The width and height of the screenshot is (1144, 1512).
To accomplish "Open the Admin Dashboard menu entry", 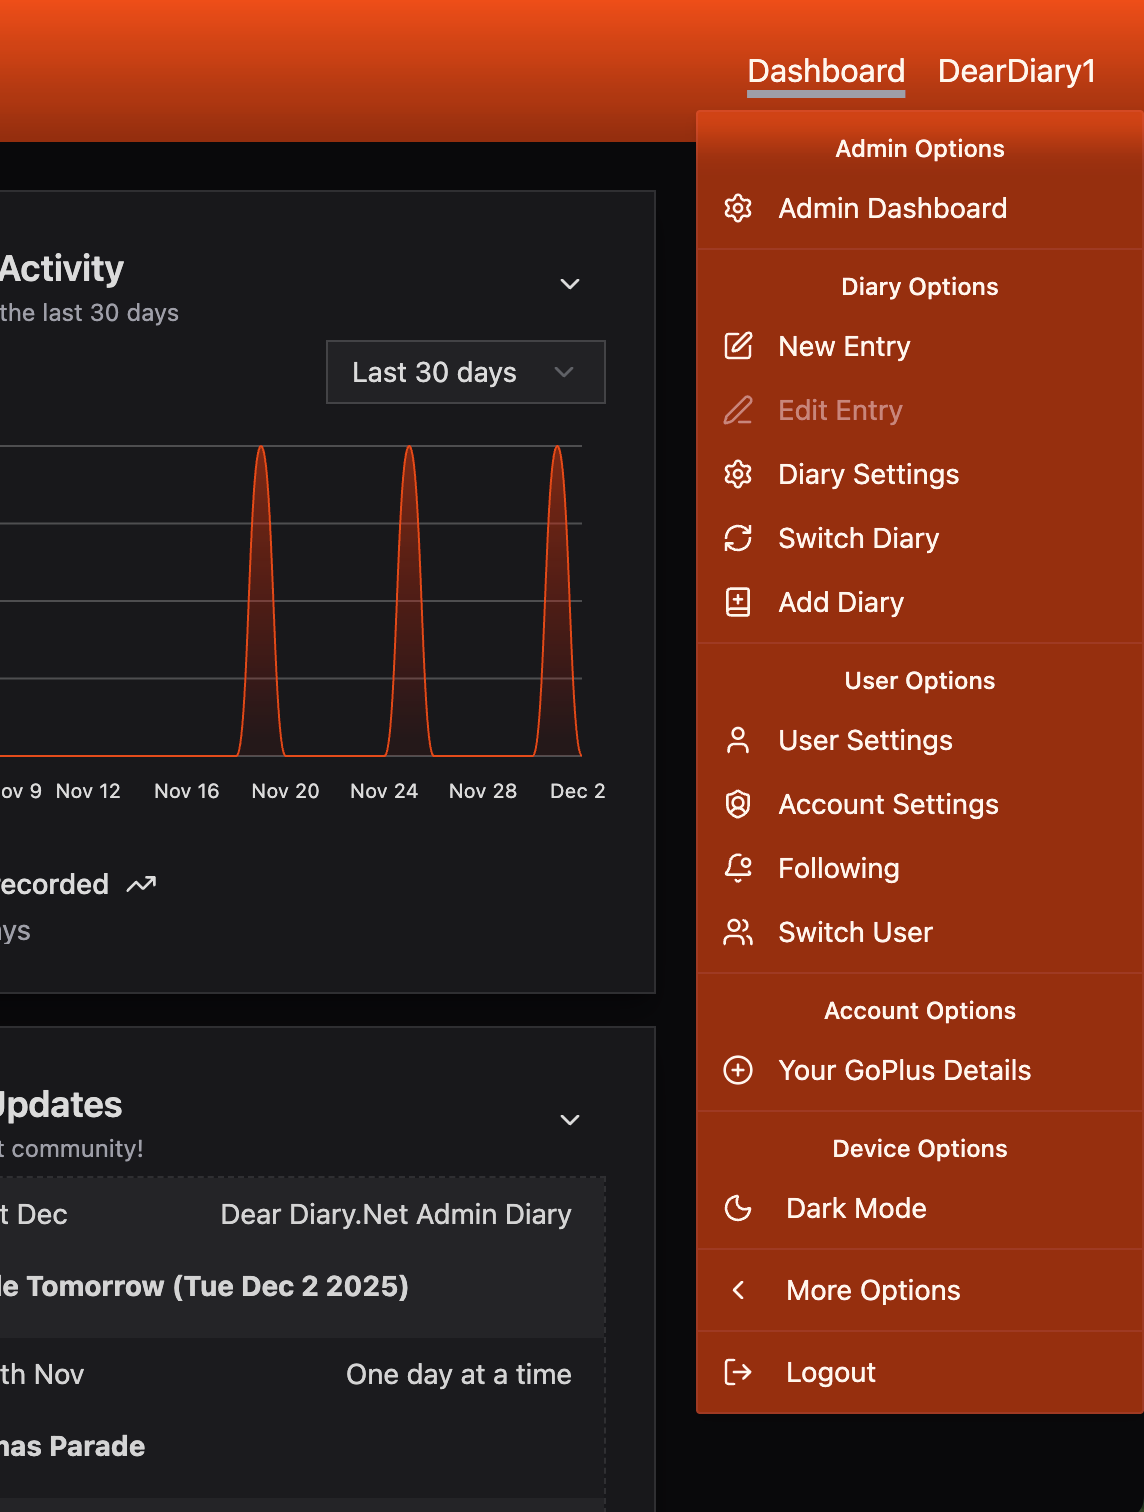I will (920, 208).
